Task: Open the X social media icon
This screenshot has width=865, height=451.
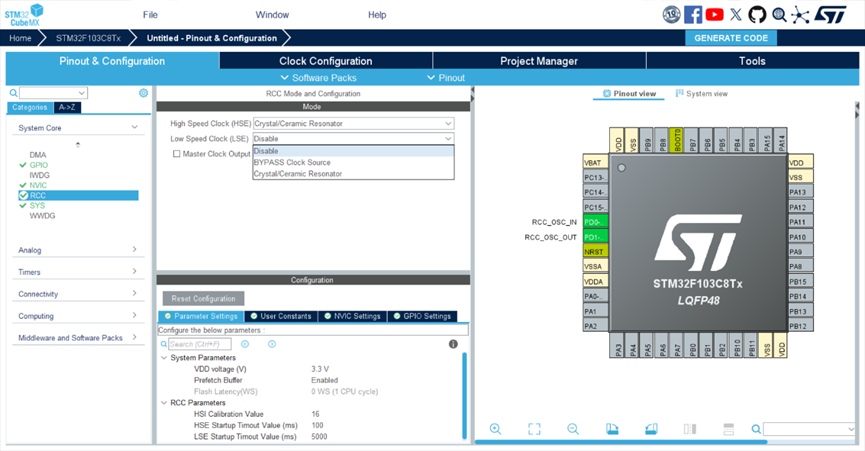Action: point(736,14)
